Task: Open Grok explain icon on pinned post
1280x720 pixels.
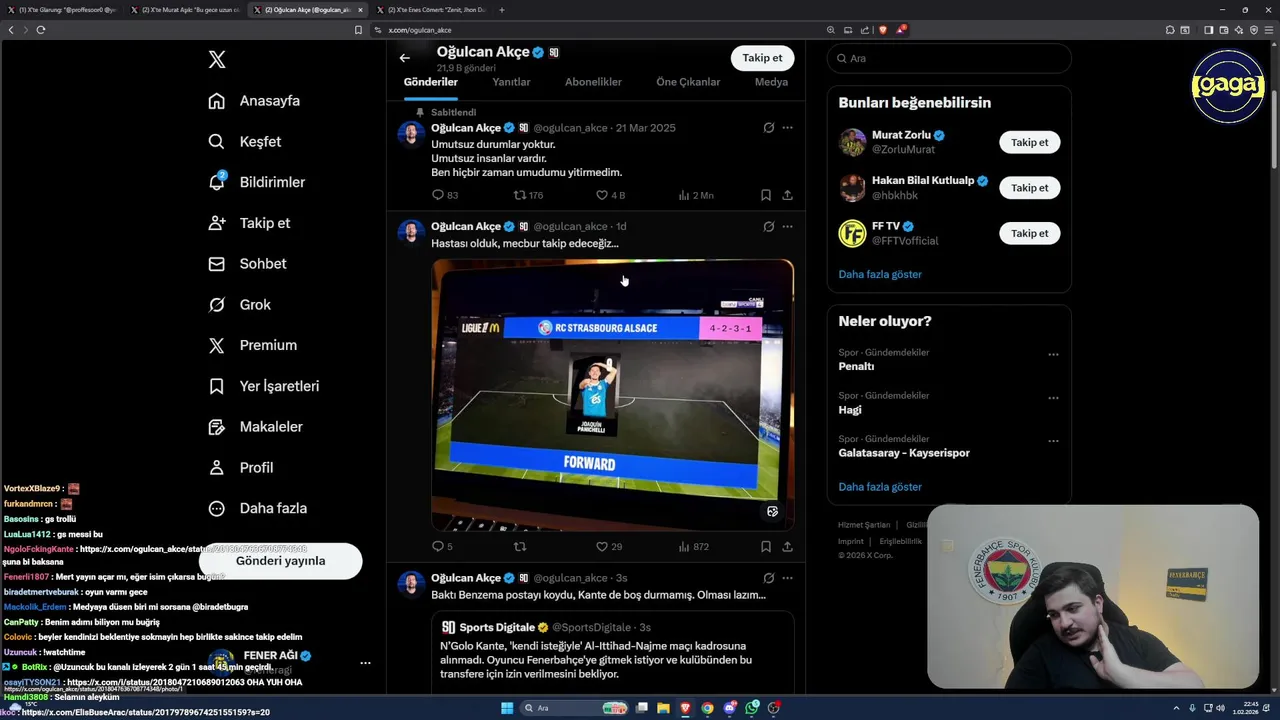Action: (x=768, y=128)
